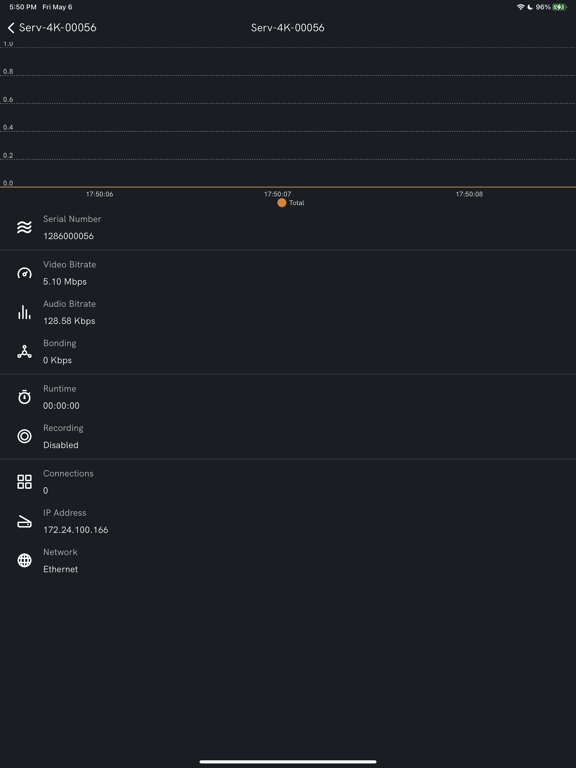Viewport: 576px width, 768px height.
Task: Click the Runtime stopwatch icon
Action: click(24, 397)
